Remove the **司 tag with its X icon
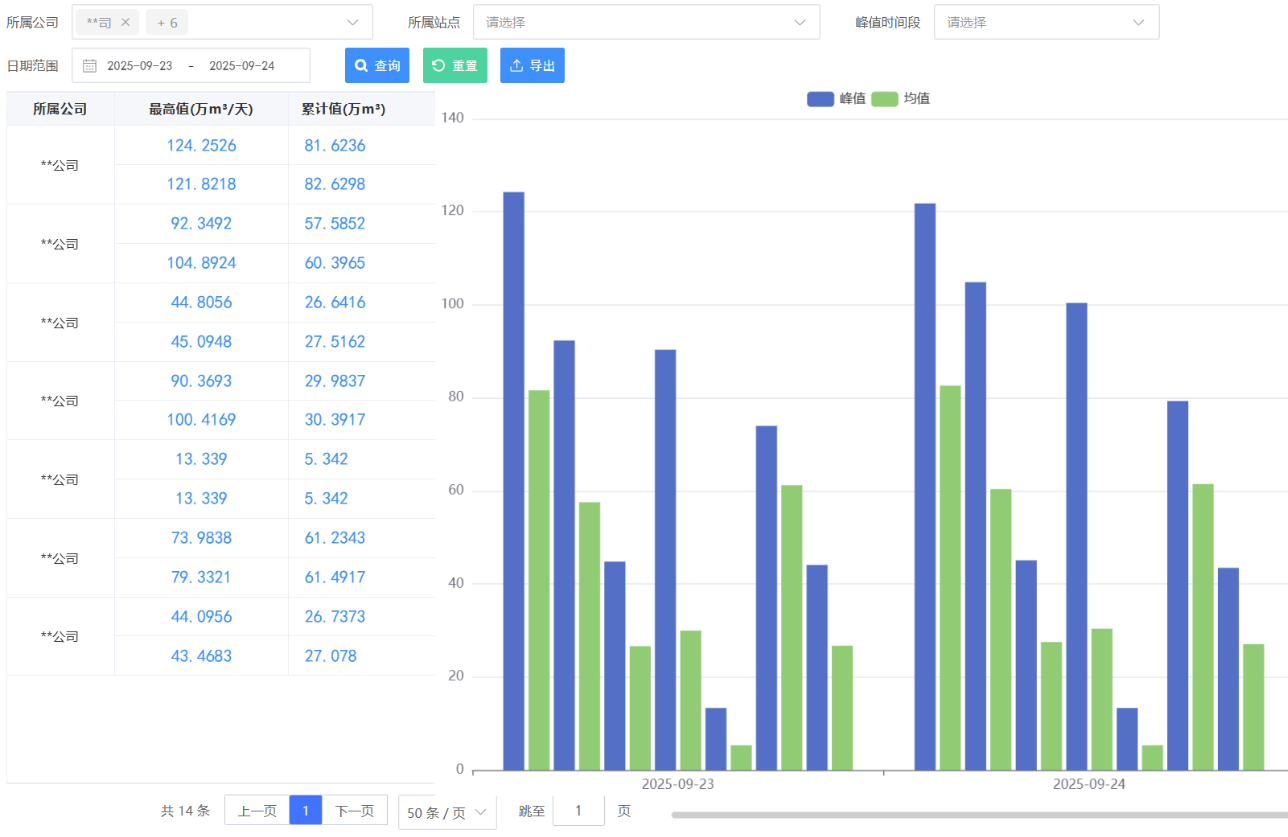1288x837 pixels. pyautogui.click(x=125, y=22)
